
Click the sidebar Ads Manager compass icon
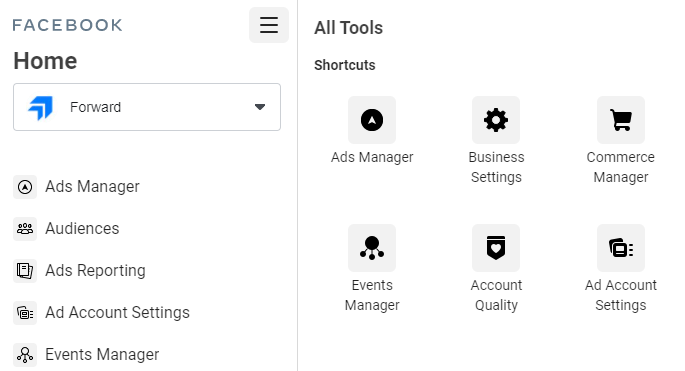point(25,187)
